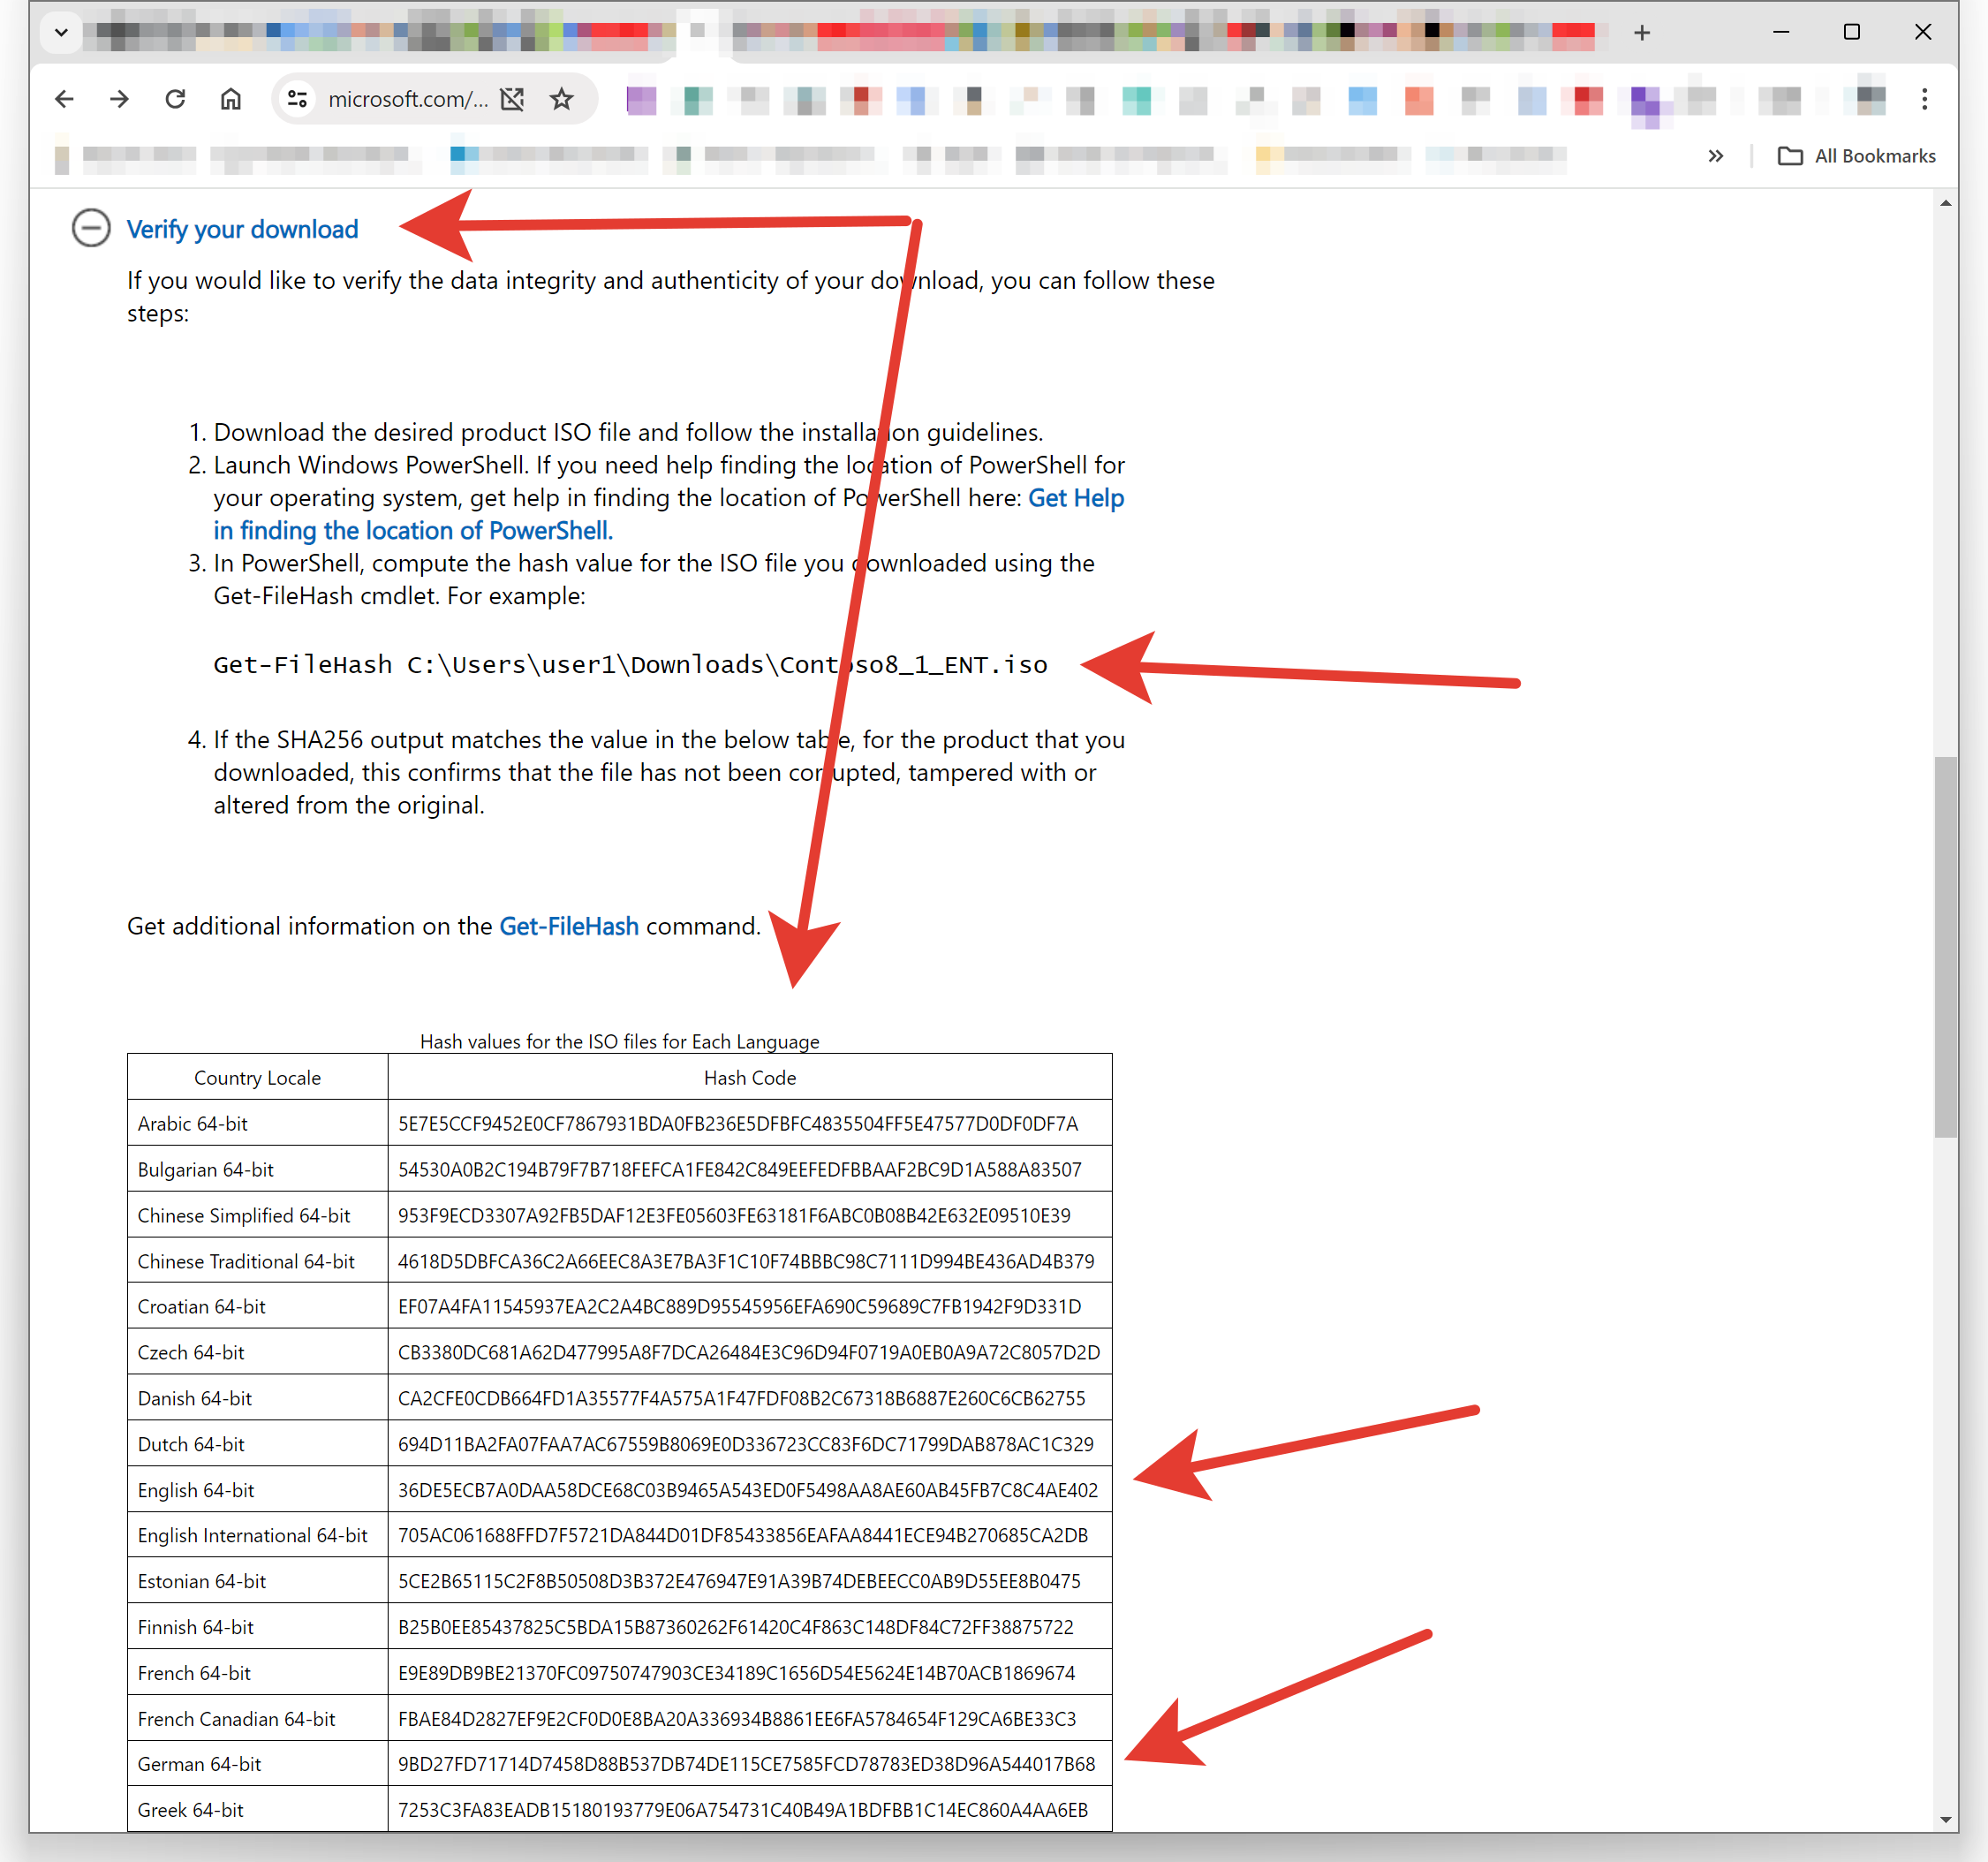Open the Get-FileHash command link

click(568, 926)
